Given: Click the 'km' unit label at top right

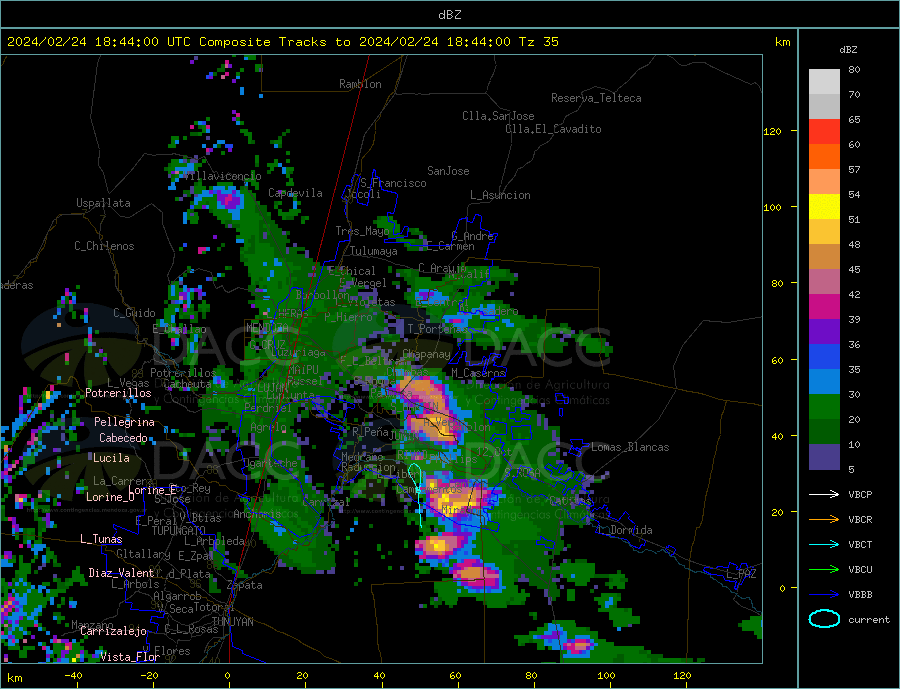Looking at the screenshot, I should [x=782, y=42].
